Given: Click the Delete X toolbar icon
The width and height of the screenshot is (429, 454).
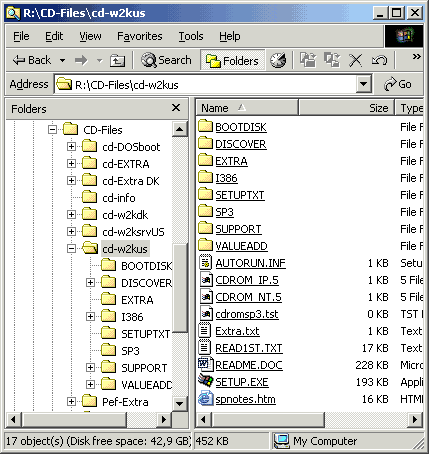Looking at the screenshot, I should 355,60.
